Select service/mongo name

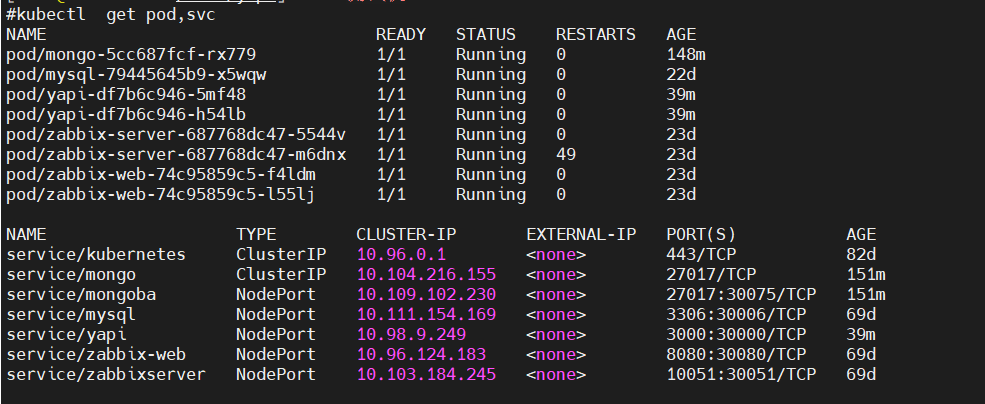pyautogui.click(x=70, y=275)
